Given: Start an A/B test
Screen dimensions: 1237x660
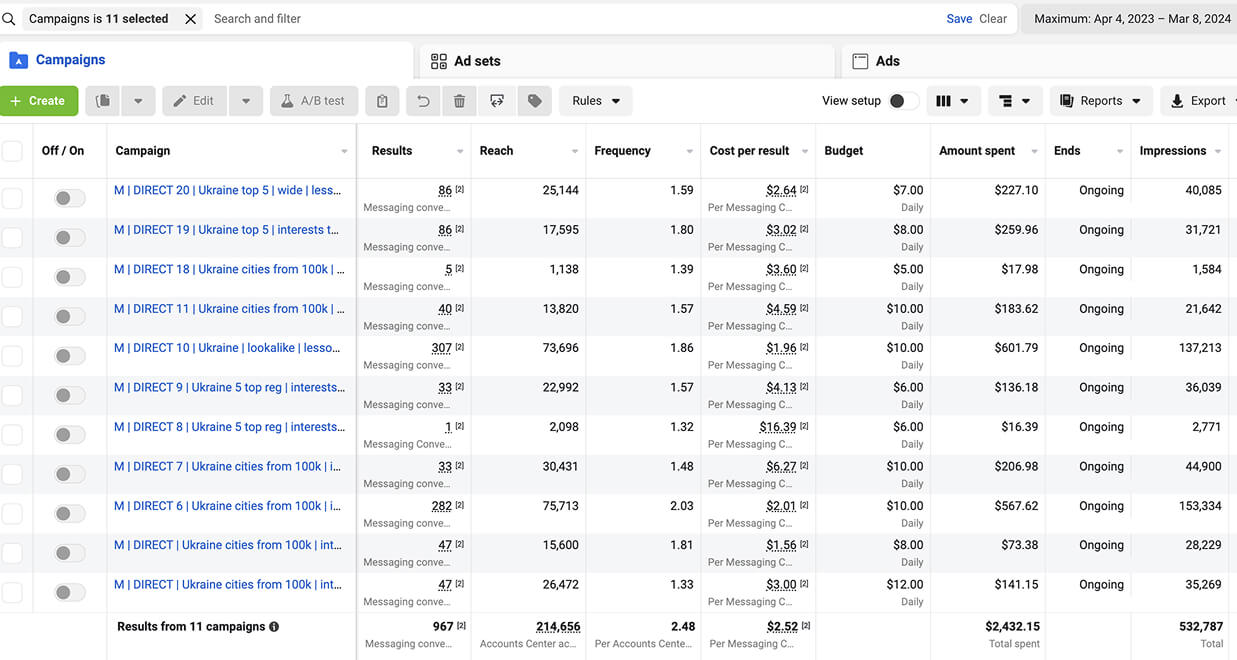Looking at the screenshot, I should (313, 101).
